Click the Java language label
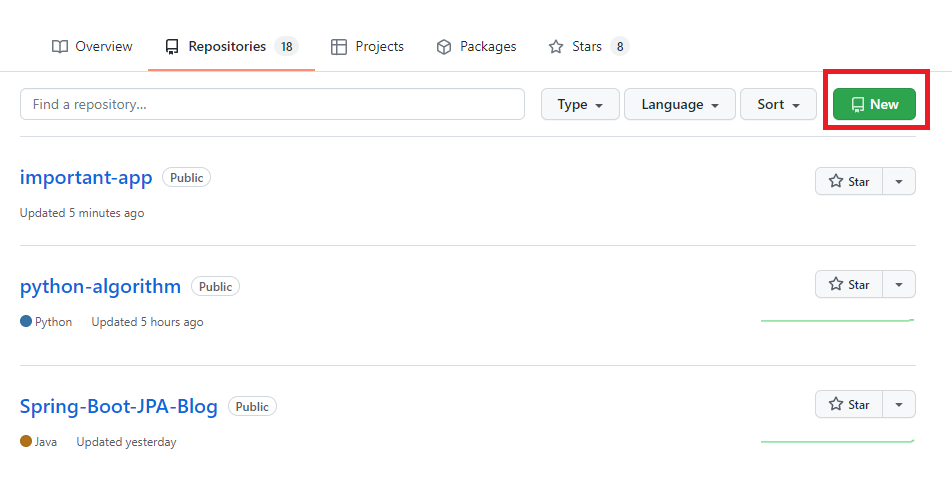 point(46,442)
